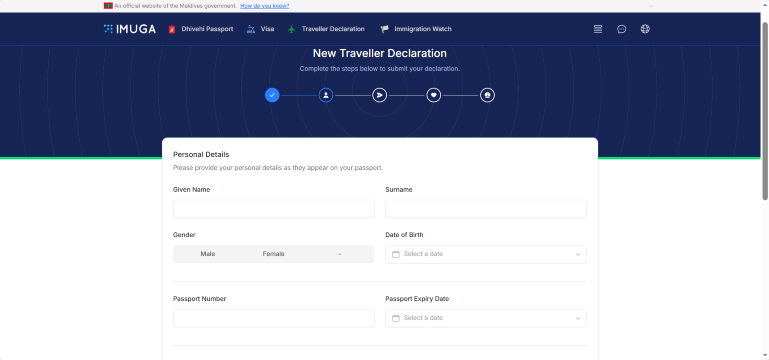
Task: Click the green airplane Traveller Declaration icon
Action: [292, 29]
